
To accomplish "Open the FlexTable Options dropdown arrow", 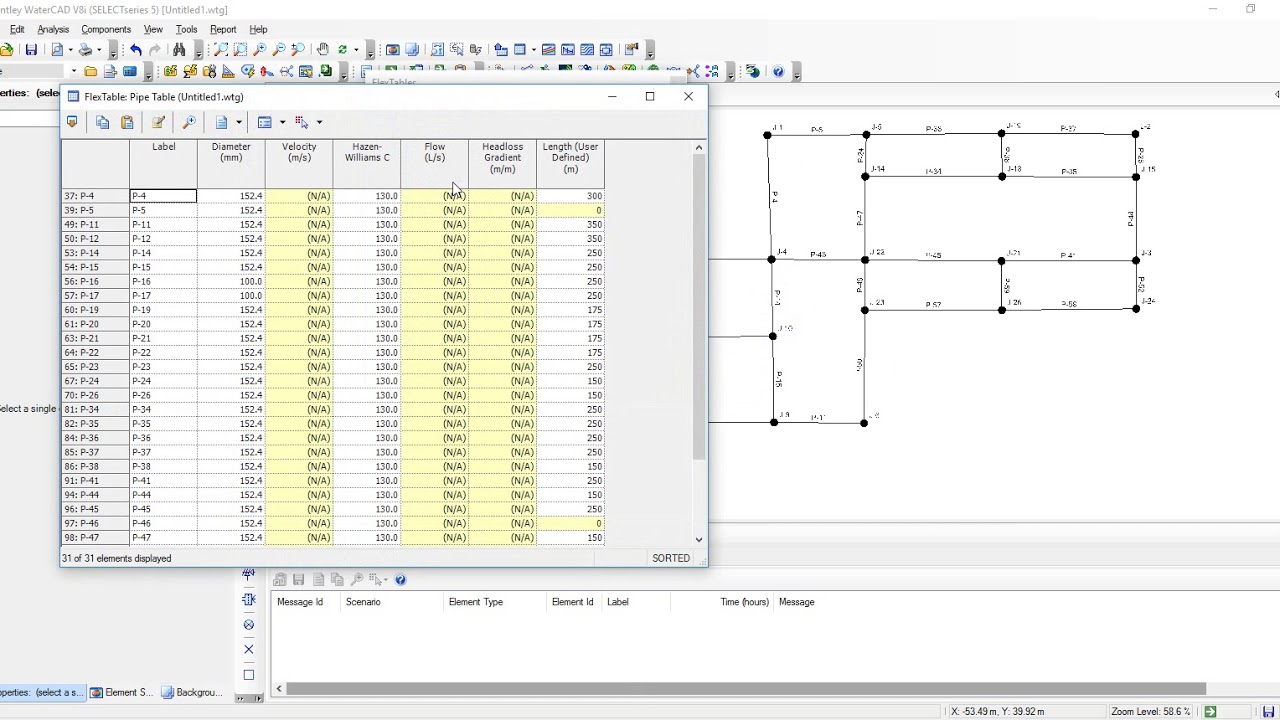I will (x=282, y=122).
